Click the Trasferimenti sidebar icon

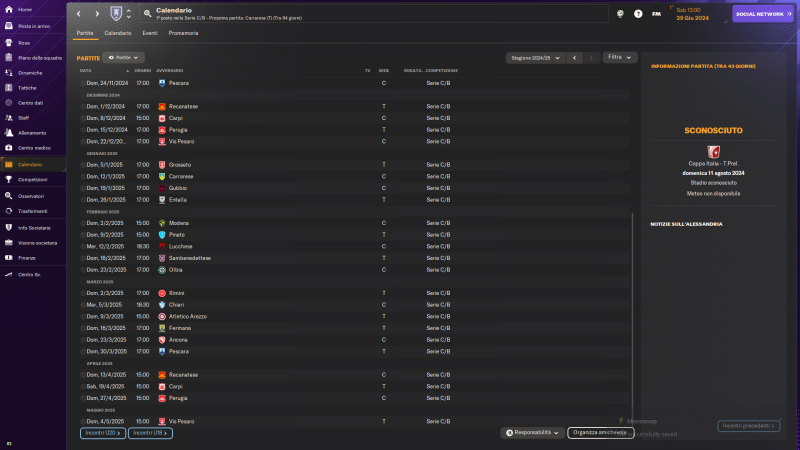click(x=8, y=211)
